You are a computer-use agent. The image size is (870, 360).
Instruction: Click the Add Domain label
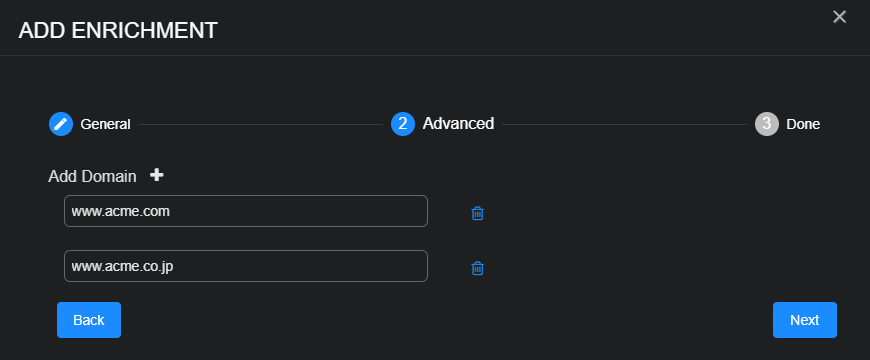pos(92,176)
